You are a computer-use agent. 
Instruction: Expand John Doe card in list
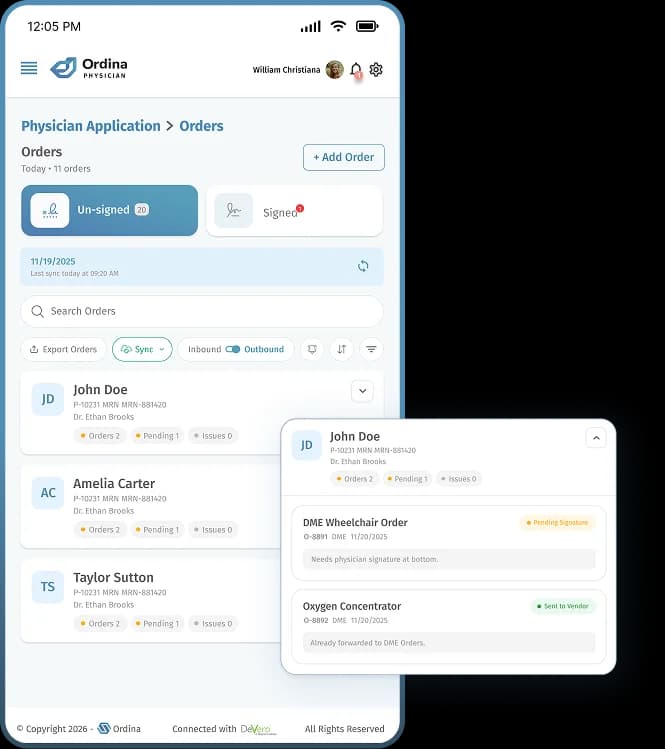click(363, 391)
